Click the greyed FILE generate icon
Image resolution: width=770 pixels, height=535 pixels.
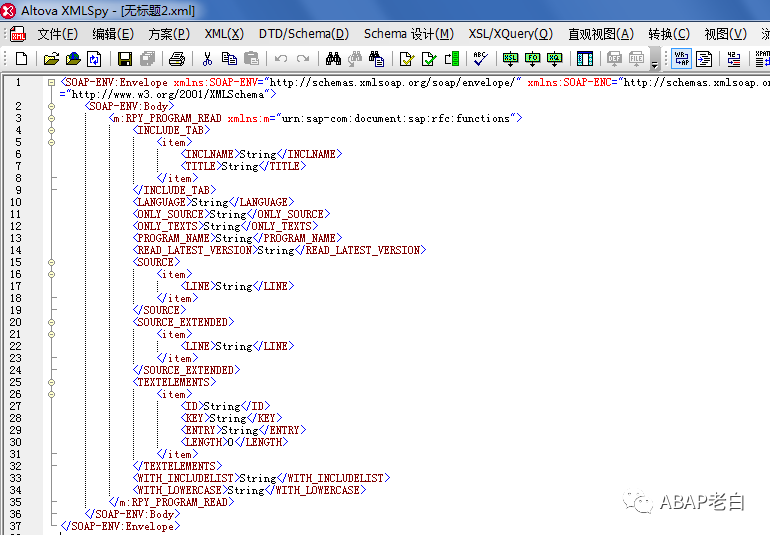coord(636,59)
